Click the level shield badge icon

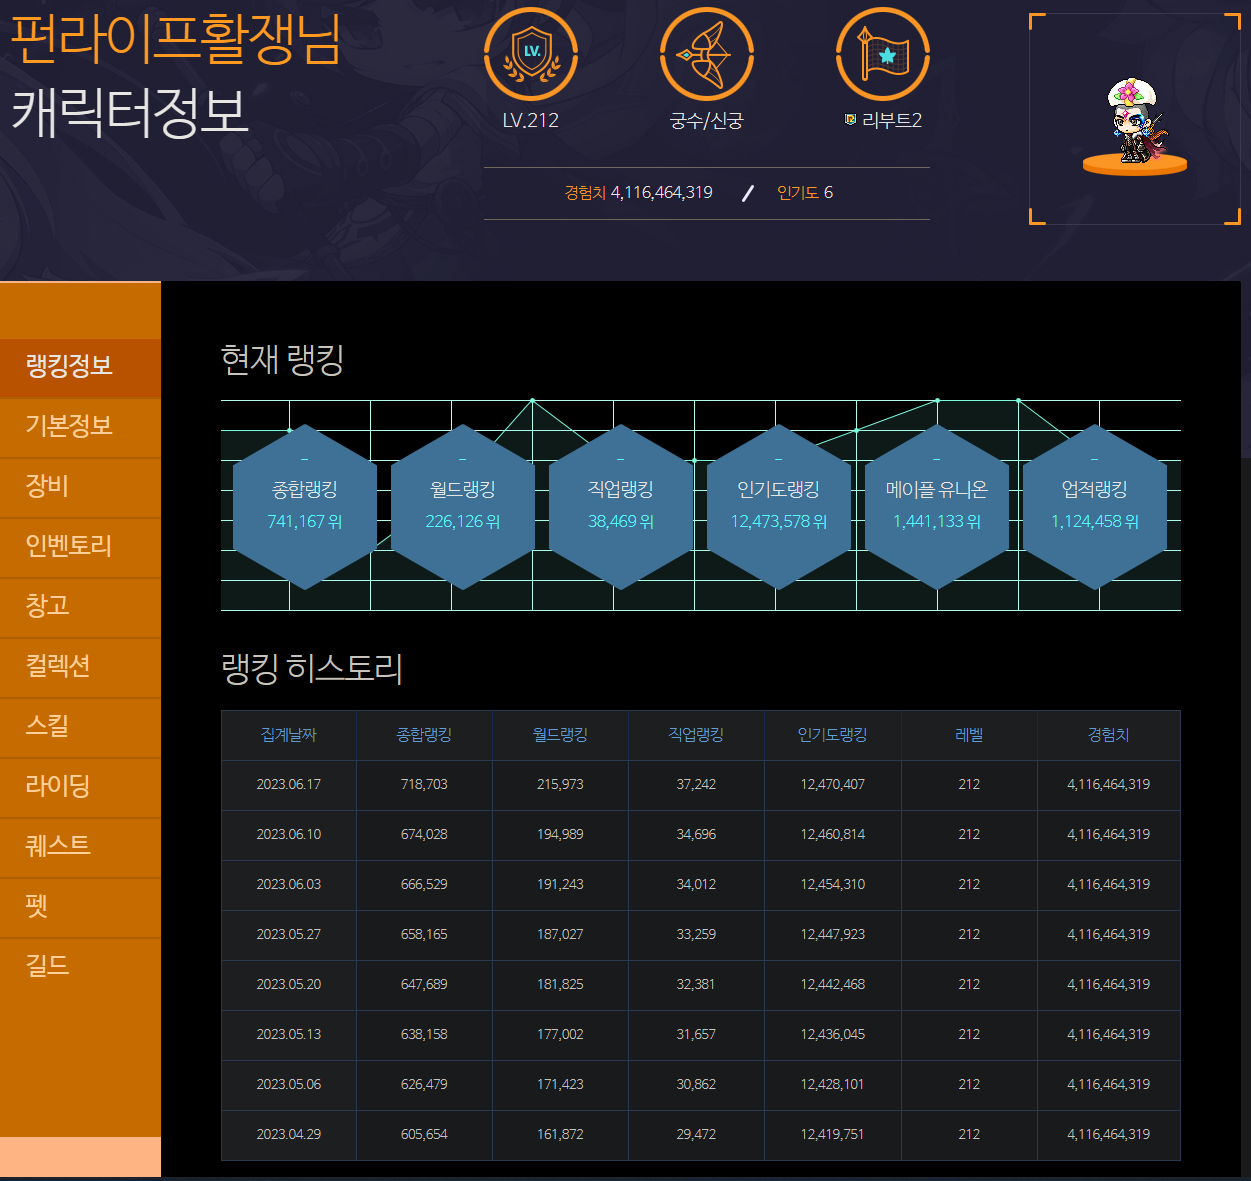531,54
